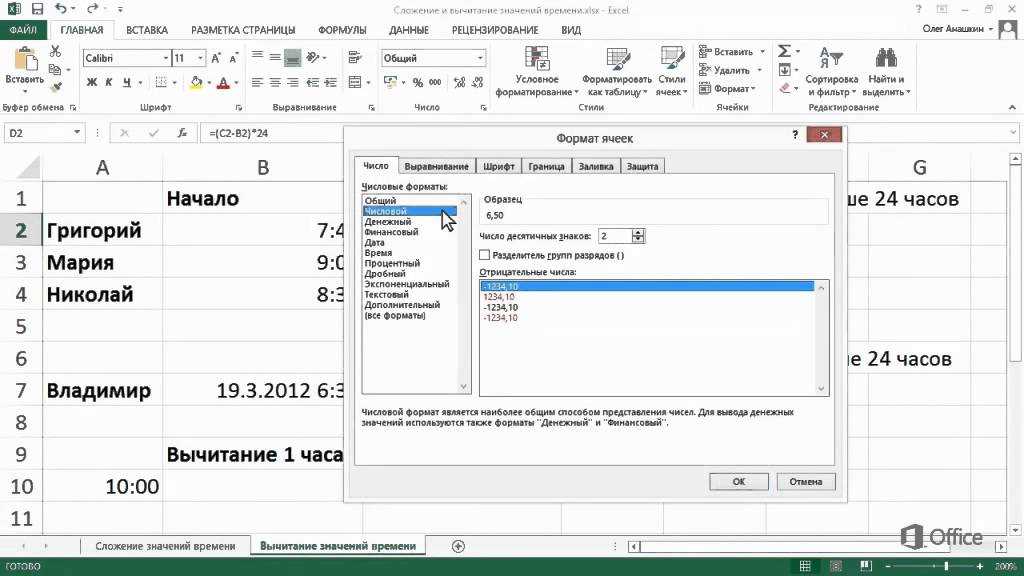The height and width of the screenshot is (576, 1024).
Task: Open the ФАЙЛ tab
Action: [x=23, y=30]
